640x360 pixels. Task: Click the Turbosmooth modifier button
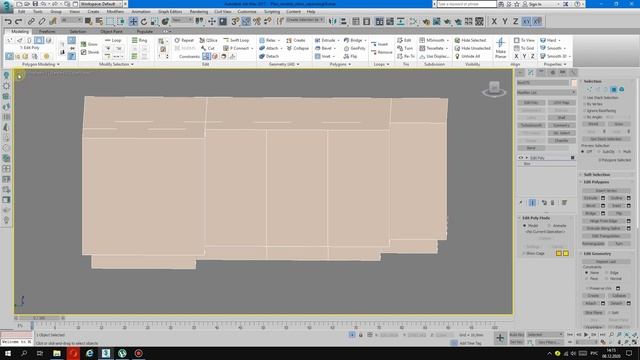click(x=531, y=125)
